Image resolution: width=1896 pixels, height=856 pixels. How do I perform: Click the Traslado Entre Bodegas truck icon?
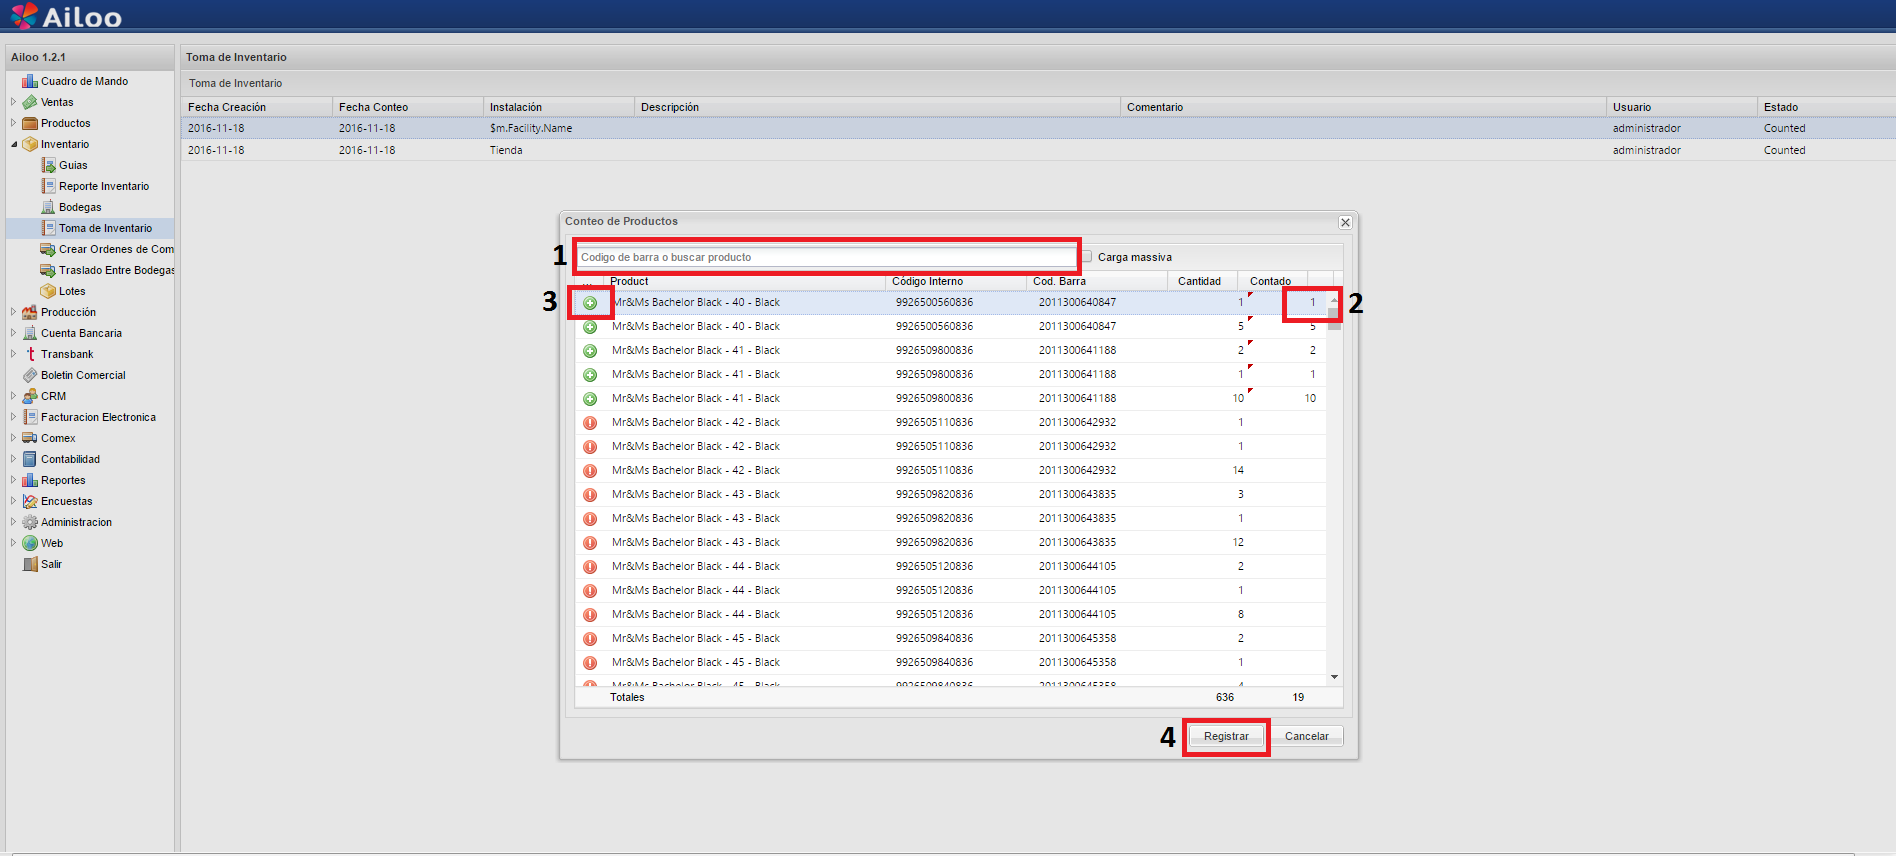tap(48, 270)
